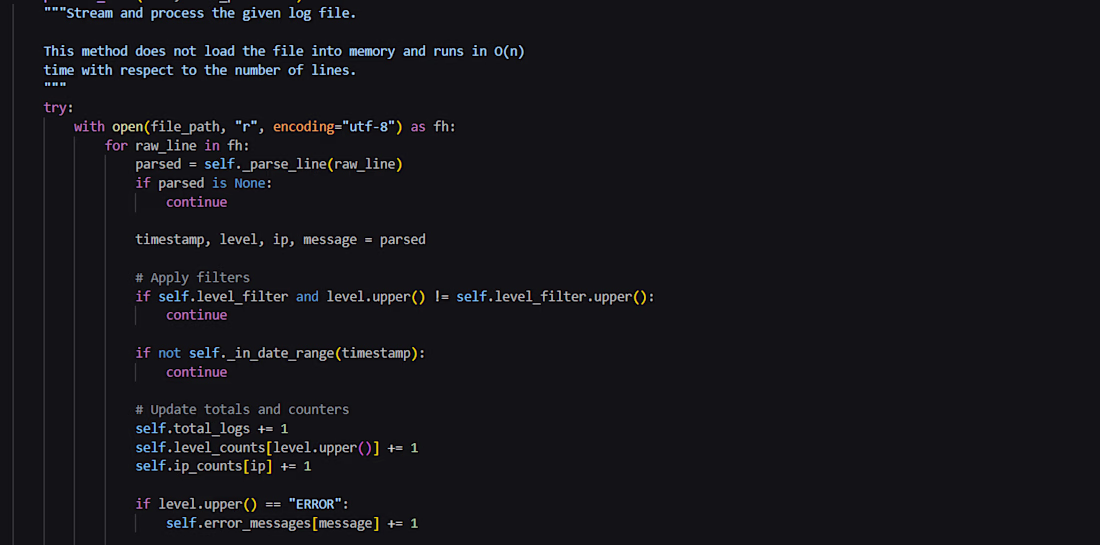The image size is (1100, 545).
Task: Click self.level_filter.upper() in the comparison
Action: pyautogui.click(x=551, y=297)
